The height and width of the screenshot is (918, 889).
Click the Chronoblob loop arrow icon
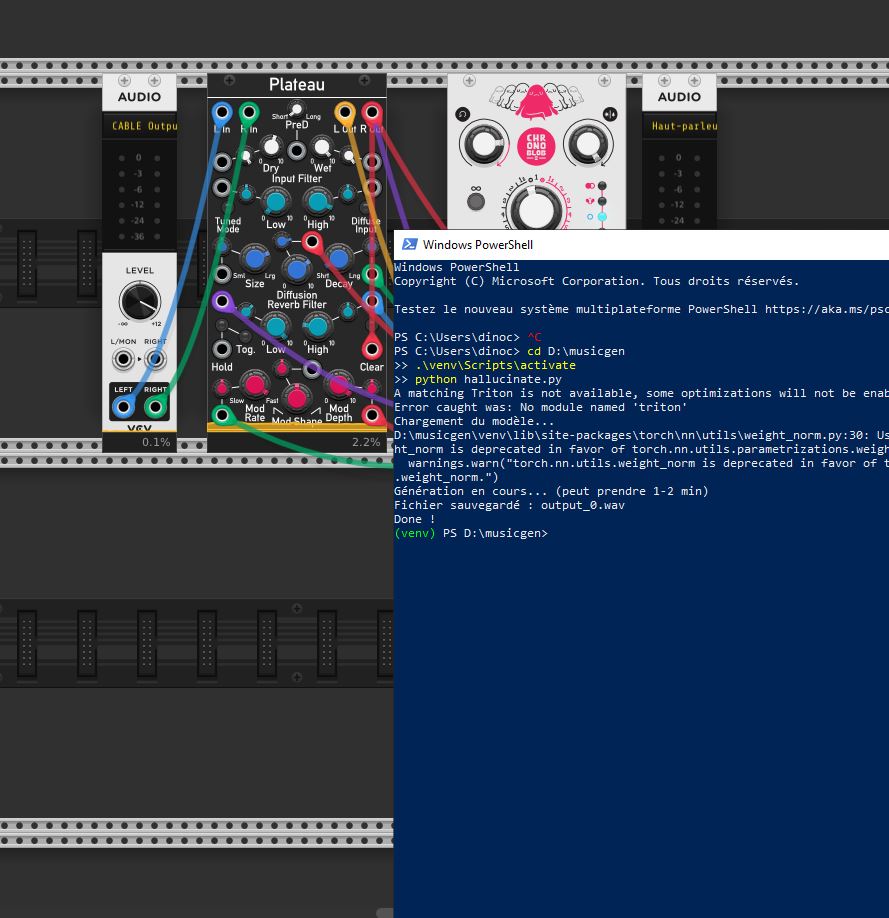(463, 115)
